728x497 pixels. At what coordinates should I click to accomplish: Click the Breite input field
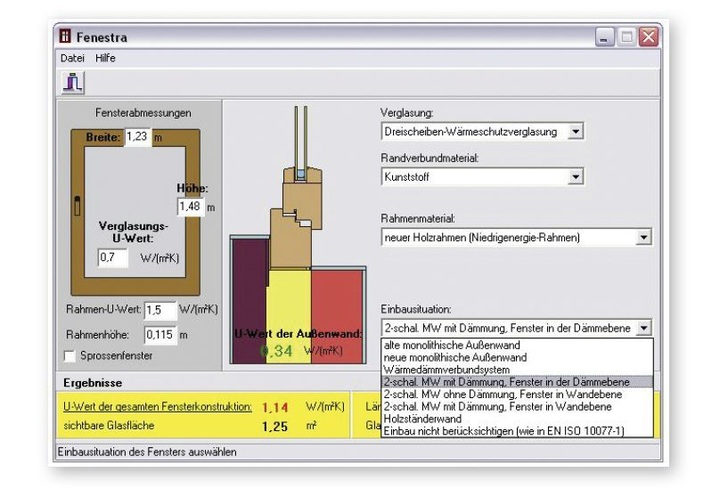coord(137,137)
